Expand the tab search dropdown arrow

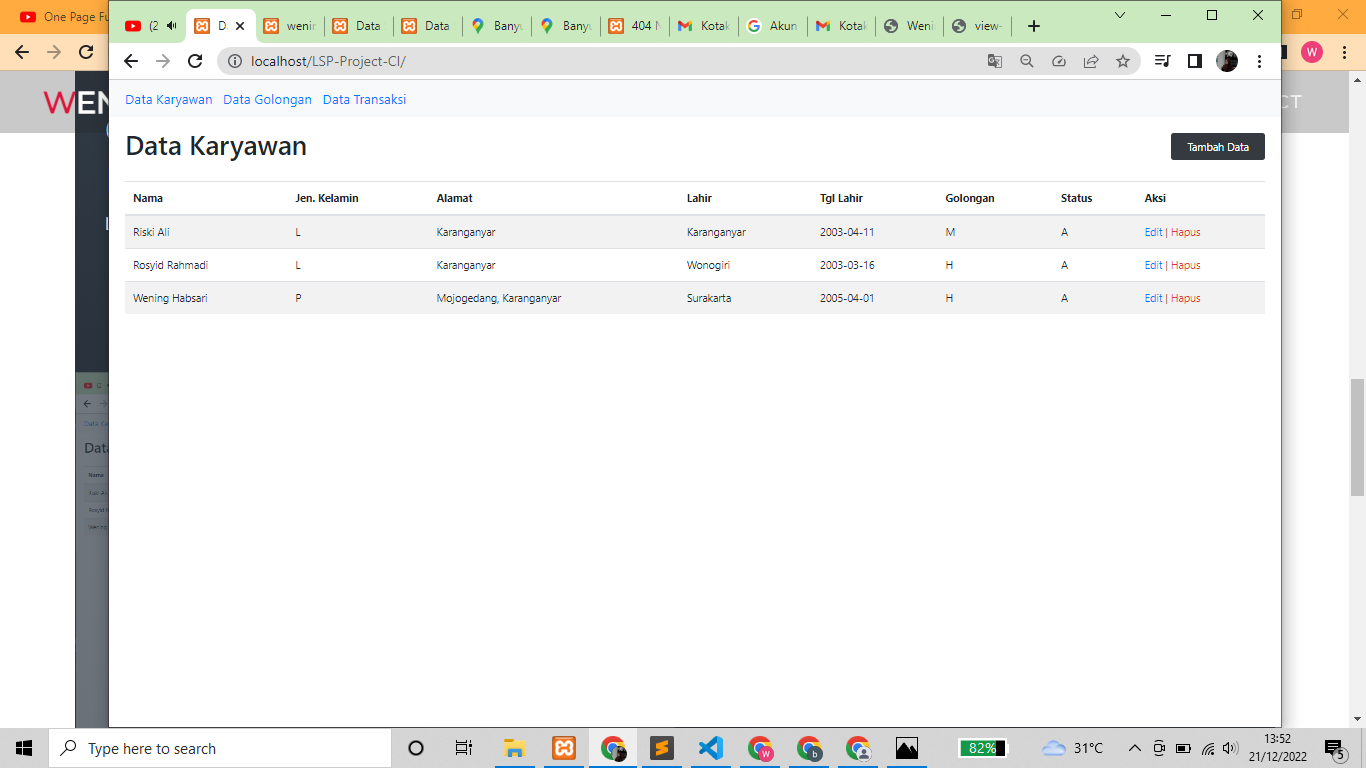1120,16
